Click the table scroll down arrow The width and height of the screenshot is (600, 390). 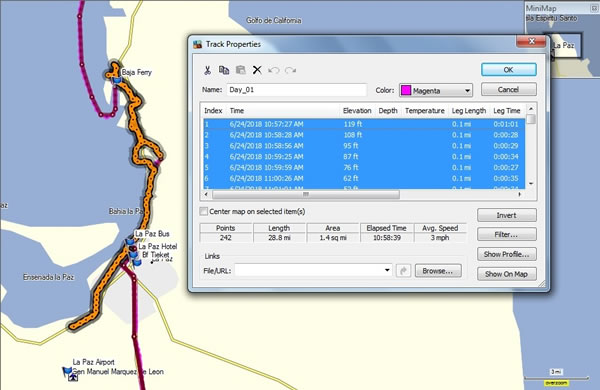click(531, 184)
